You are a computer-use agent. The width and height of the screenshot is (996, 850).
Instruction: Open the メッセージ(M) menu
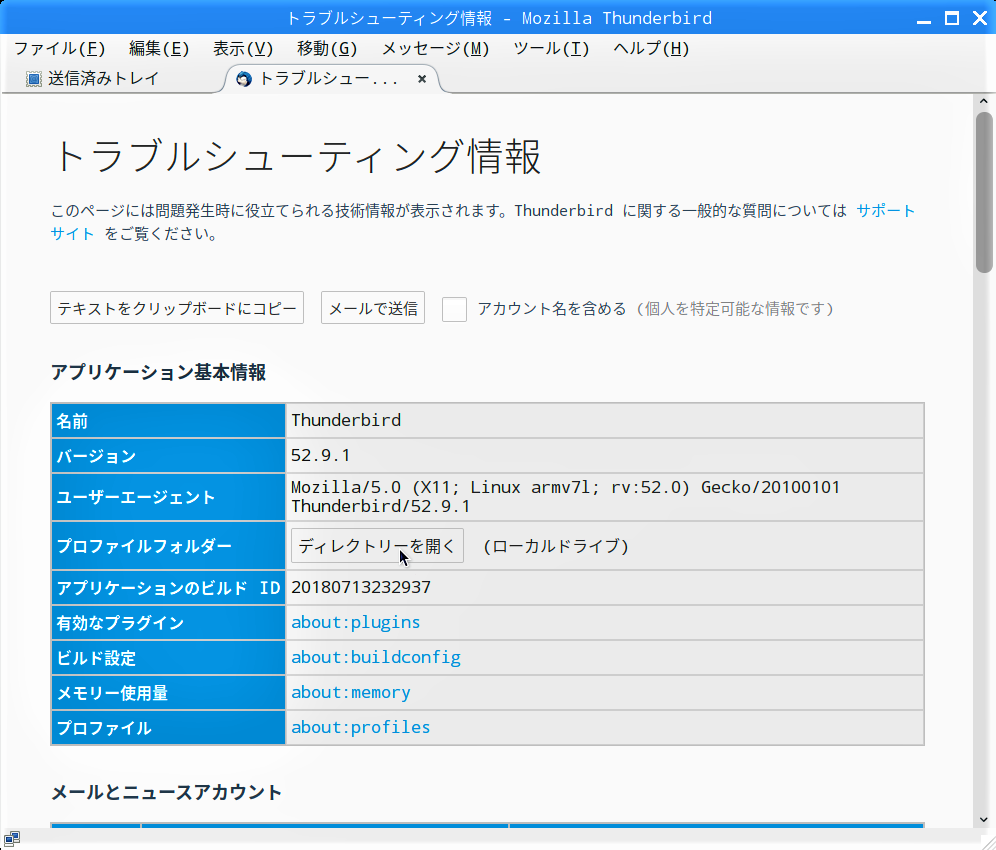coord(435,49)
